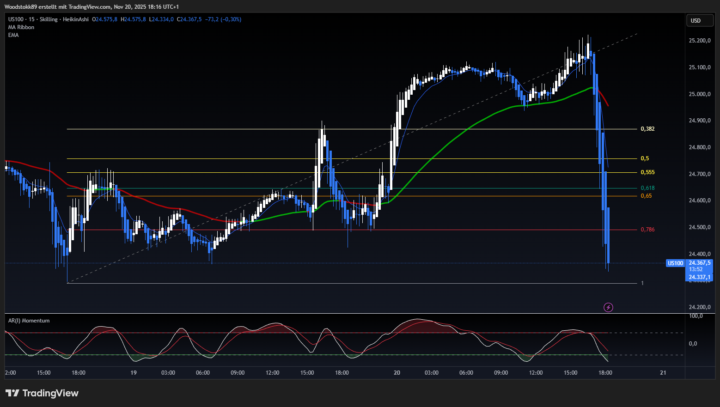Image resolution: width=720 pixels, height=407 pixels.
Task: Click the 0,65 orange Fibonacci label
Action: coord(646,196)
